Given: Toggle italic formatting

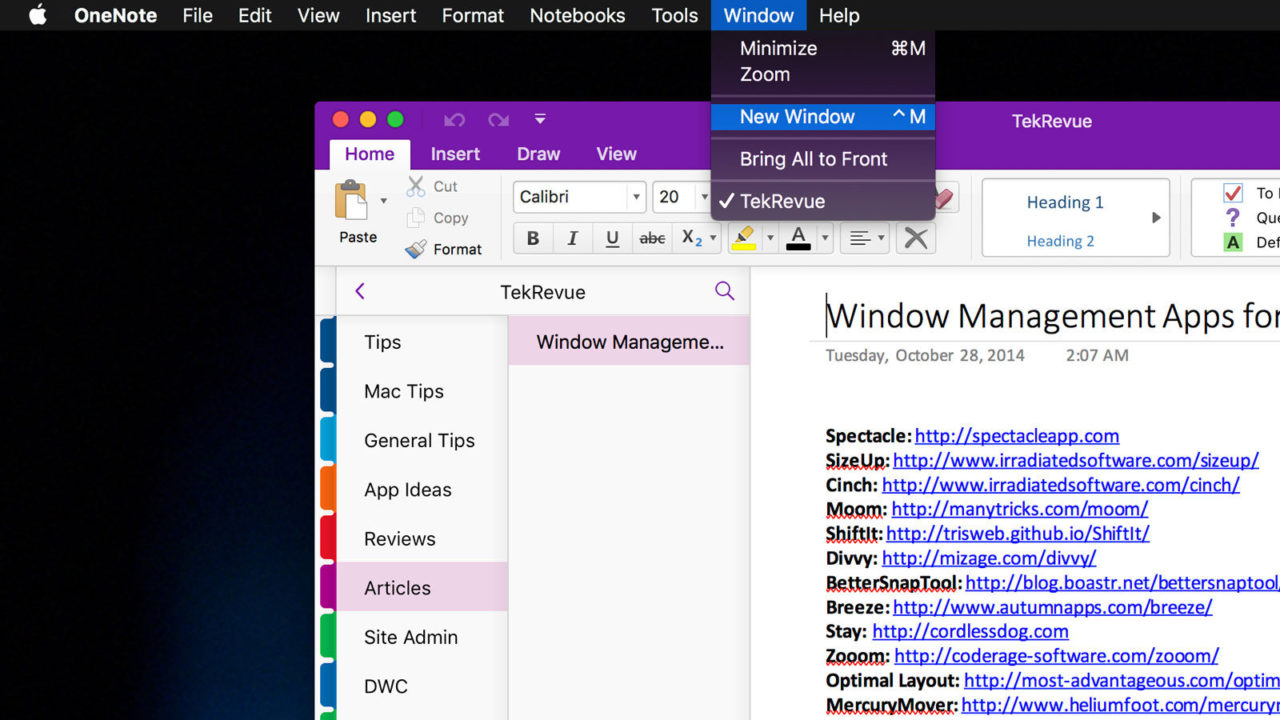Looking at the screenshot, I should pyautogui.click(x=572, y=238).
